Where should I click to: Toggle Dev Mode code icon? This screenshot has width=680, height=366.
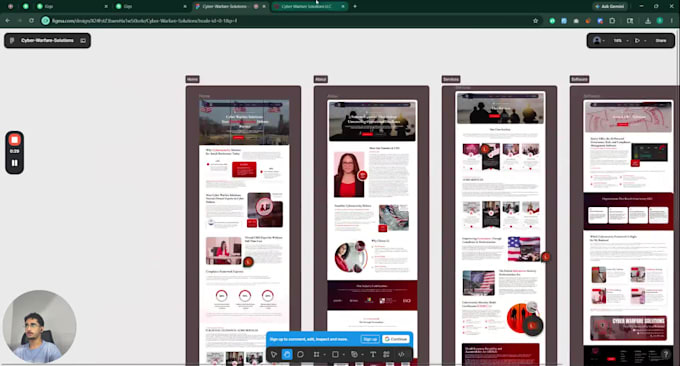tap(401, 354)
